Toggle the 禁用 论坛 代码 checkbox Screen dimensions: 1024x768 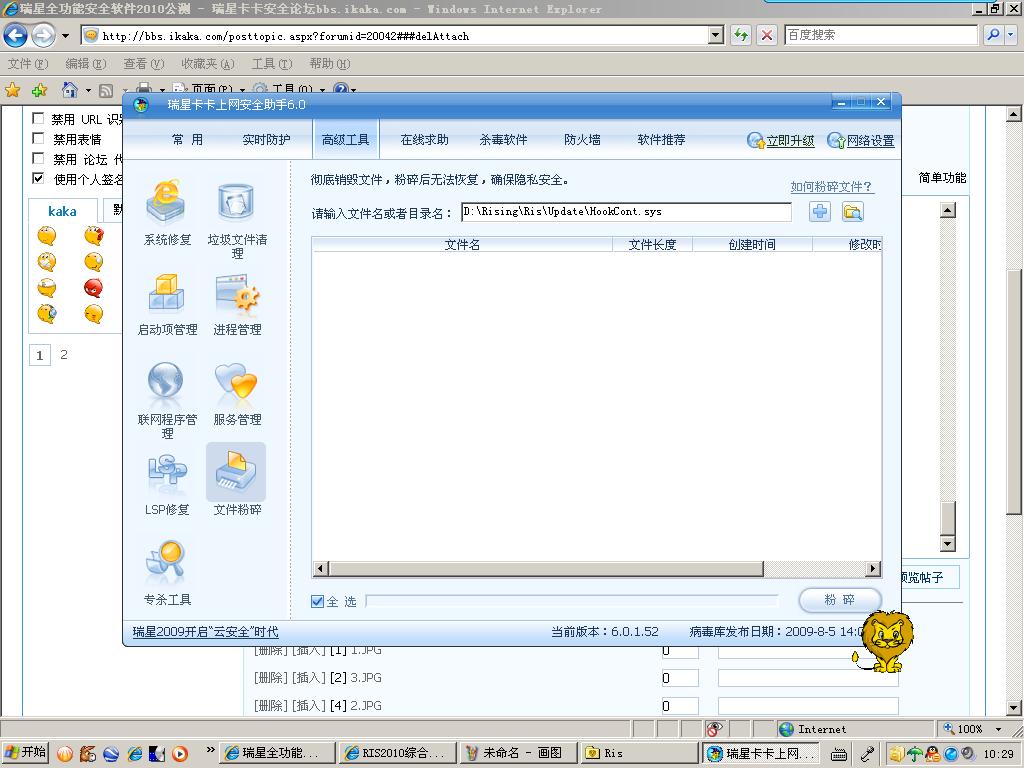tap(39, 159)
